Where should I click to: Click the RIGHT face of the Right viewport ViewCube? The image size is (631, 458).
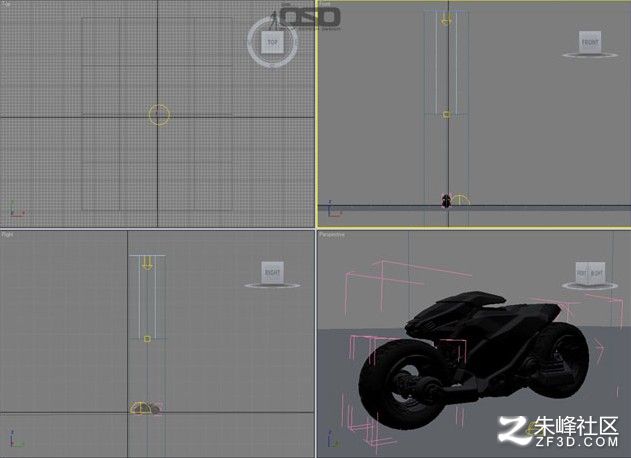[x=272, y=272]
